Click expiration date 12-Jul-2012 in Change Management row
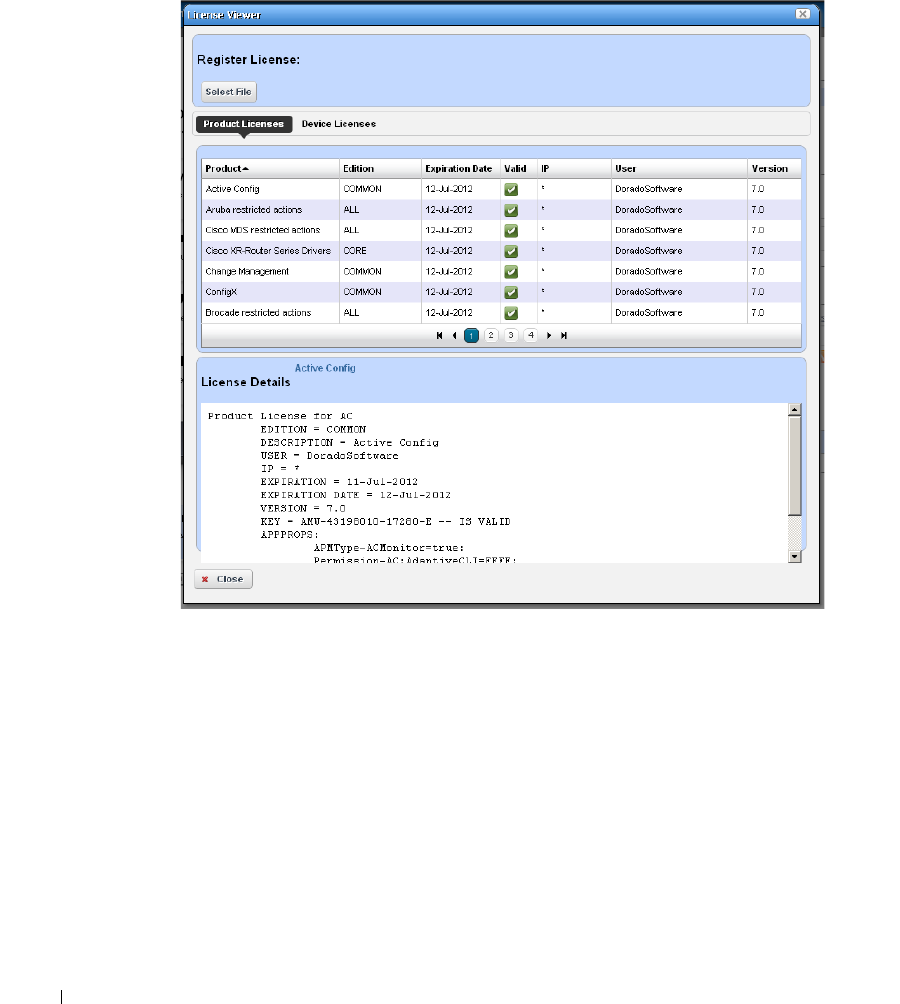900x1004 pixels. pos(449,271)
